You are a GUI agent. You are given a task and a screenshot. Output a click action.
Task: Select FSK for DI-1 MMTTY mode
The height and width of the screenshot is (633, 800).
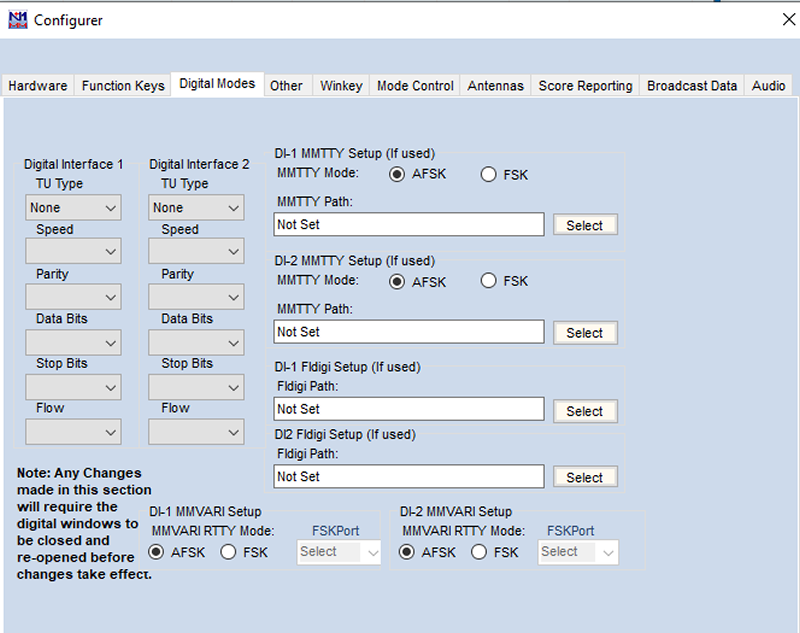pos(489,175)
